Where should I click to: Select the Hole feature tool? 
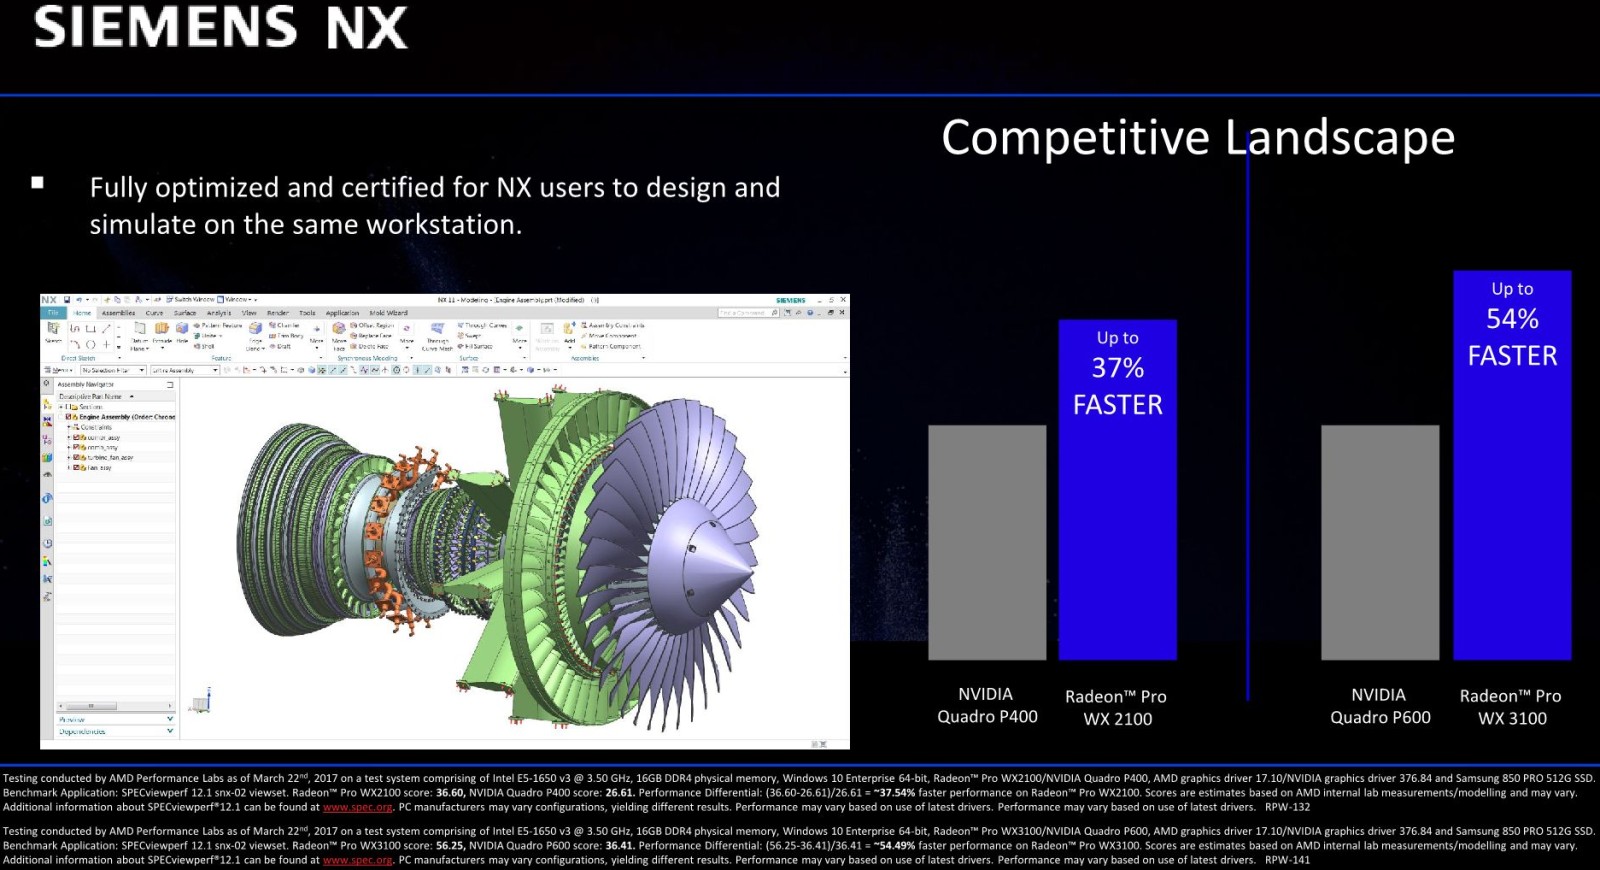(182, 333)
